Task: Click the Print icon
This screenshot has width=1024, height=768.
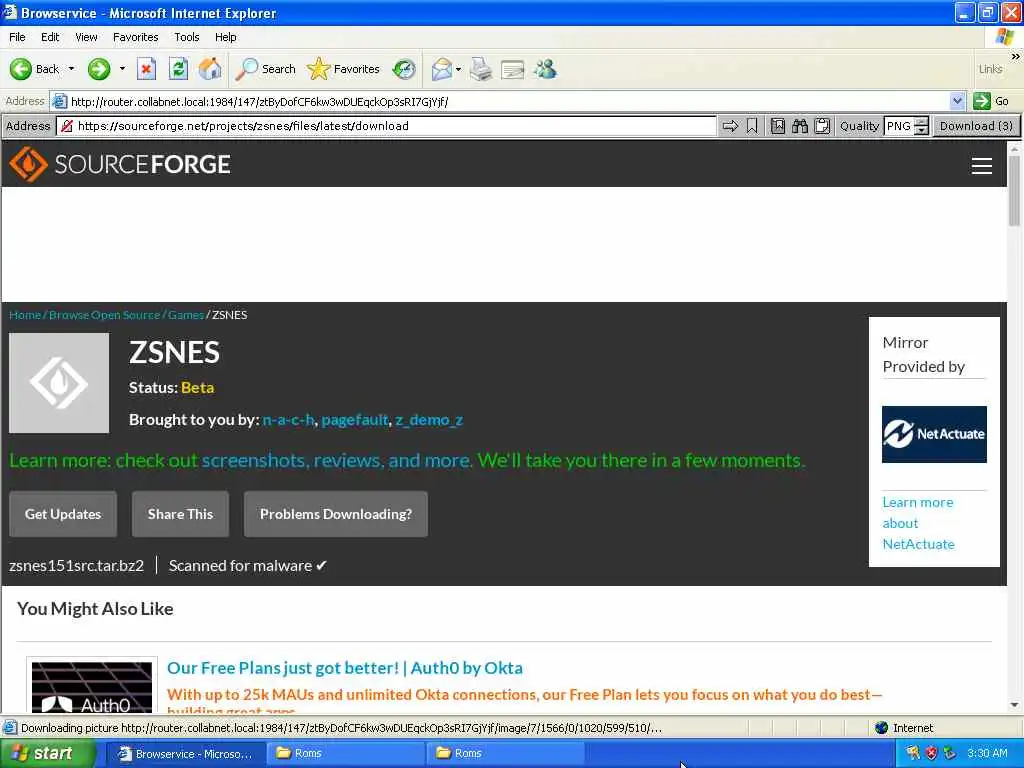Action: [481, 69]
